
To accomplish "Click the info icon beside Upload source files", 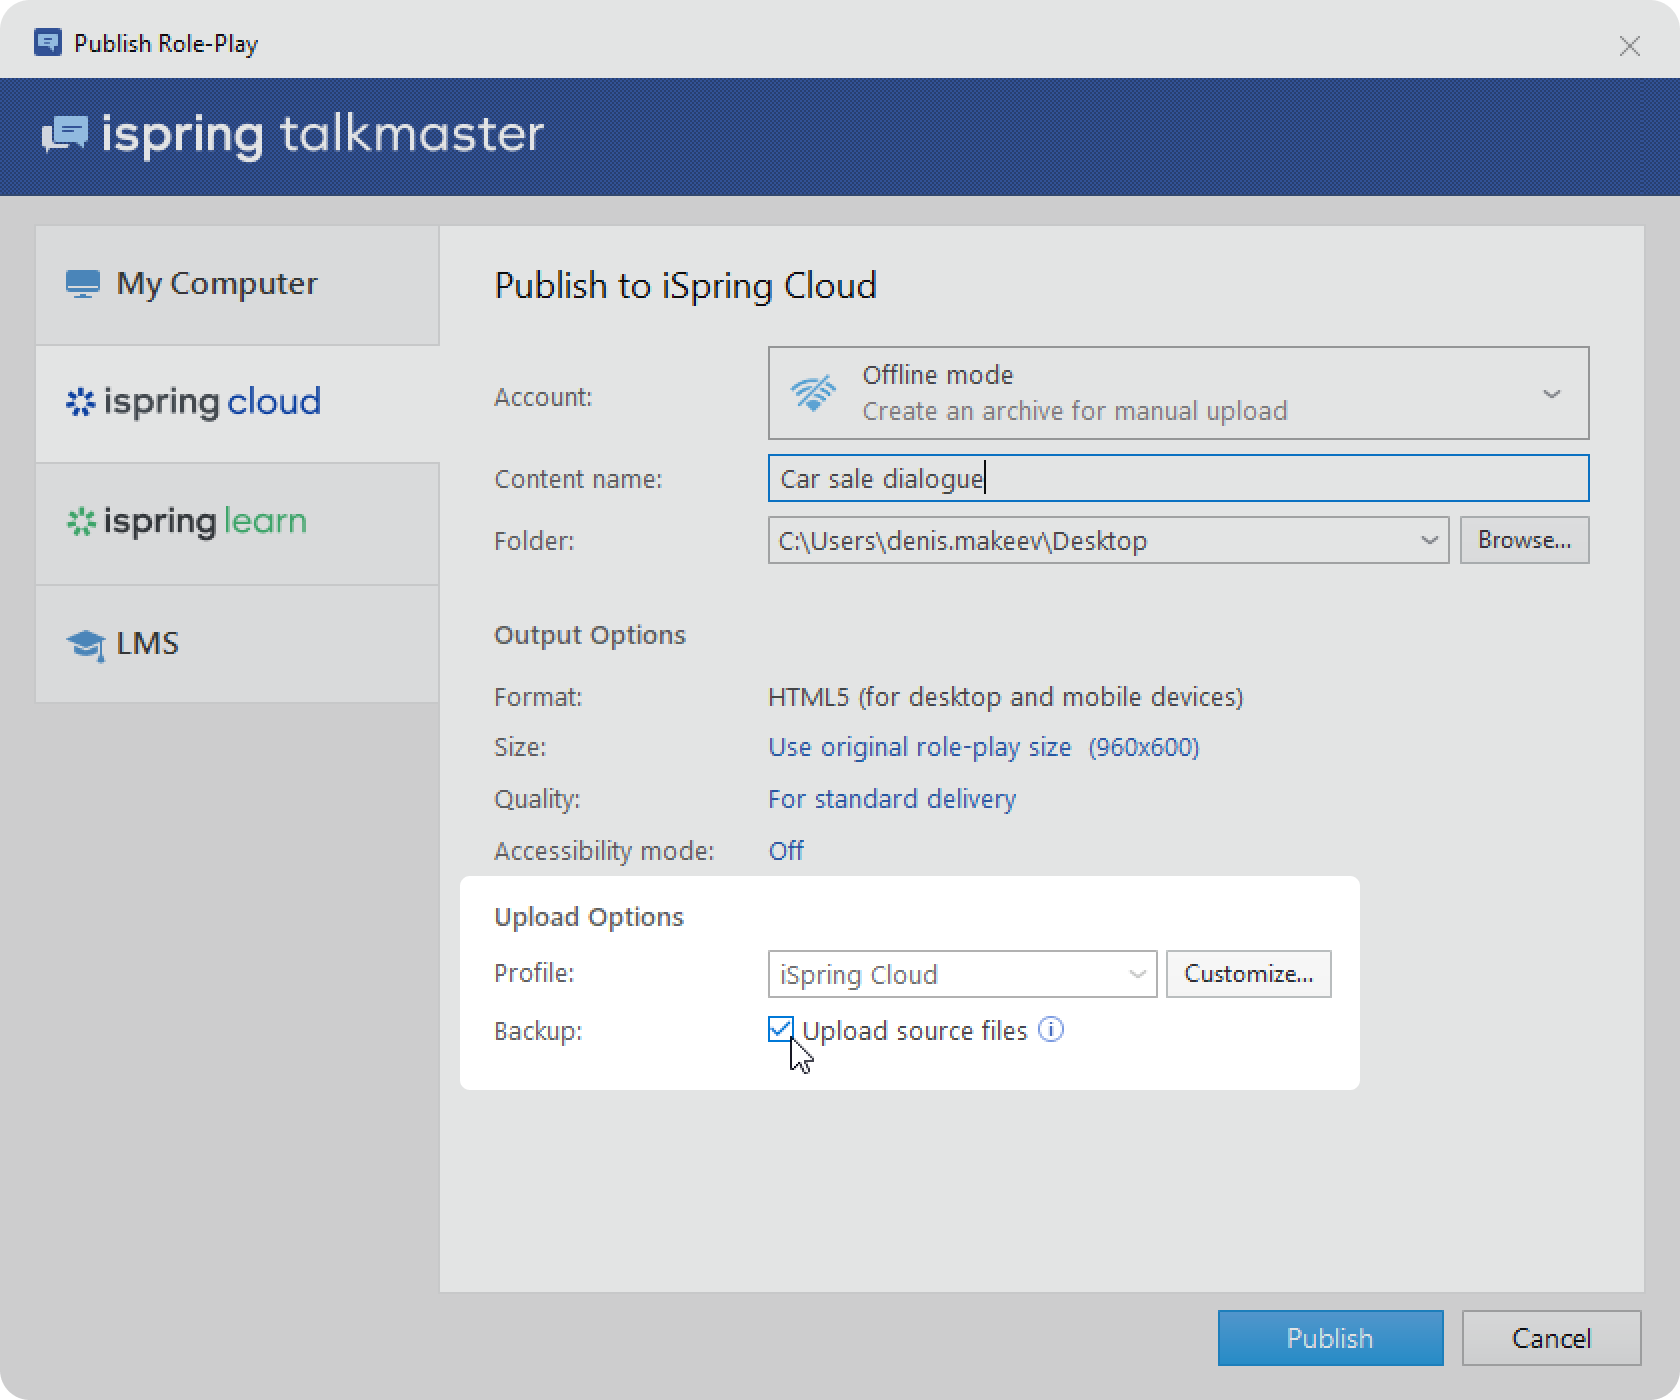I will (x=1051, y=1029).
